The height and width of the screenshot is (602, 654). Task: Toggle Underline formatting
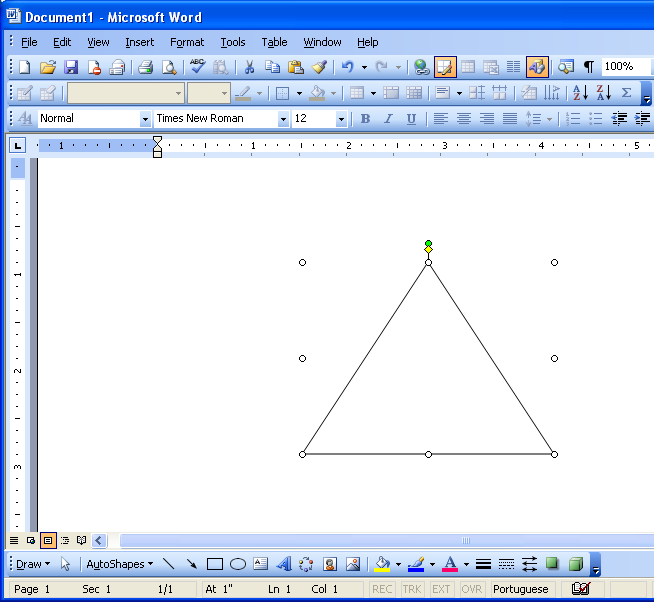(411, 119)
